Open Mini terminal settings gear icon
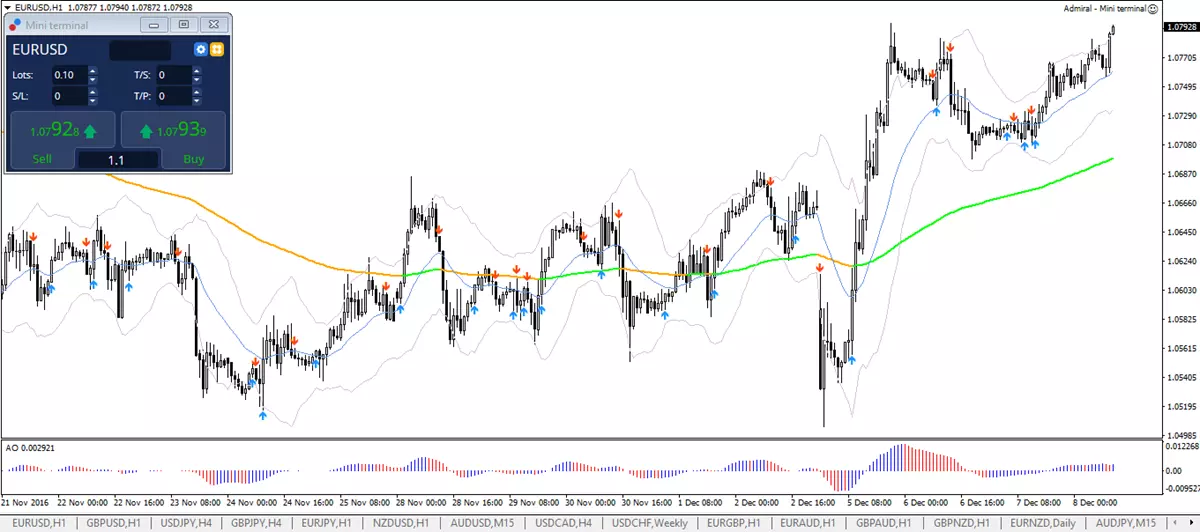 (x=201, y=49)
